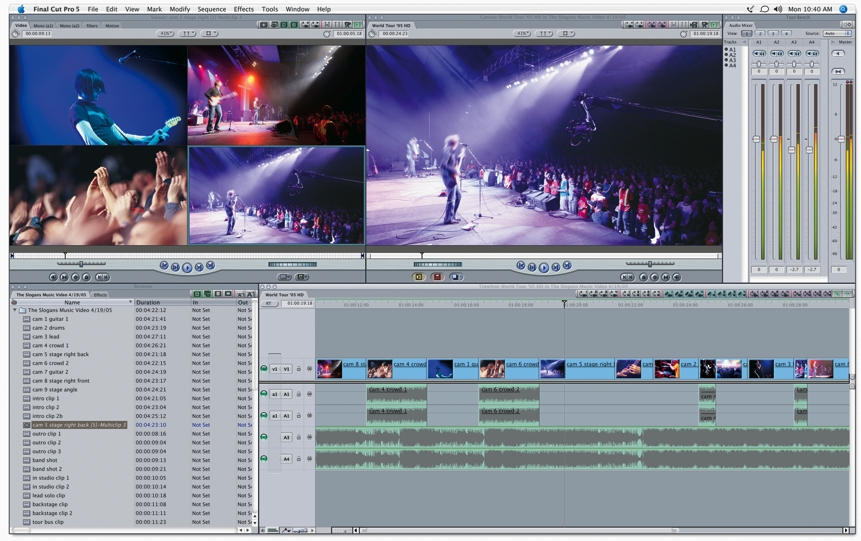Click the volume icon in the menu bar
This screenshot has height=541, width=861.
click(x=778, y=9)
